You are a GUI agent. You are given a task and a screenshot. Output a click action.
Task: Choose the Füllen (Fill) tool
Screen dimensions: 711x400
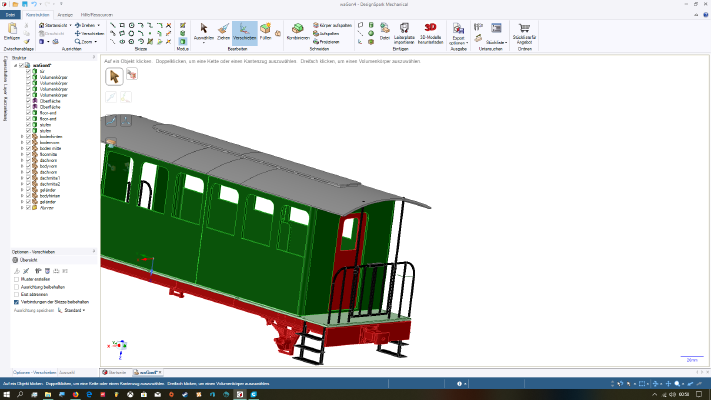pos(265,33)
